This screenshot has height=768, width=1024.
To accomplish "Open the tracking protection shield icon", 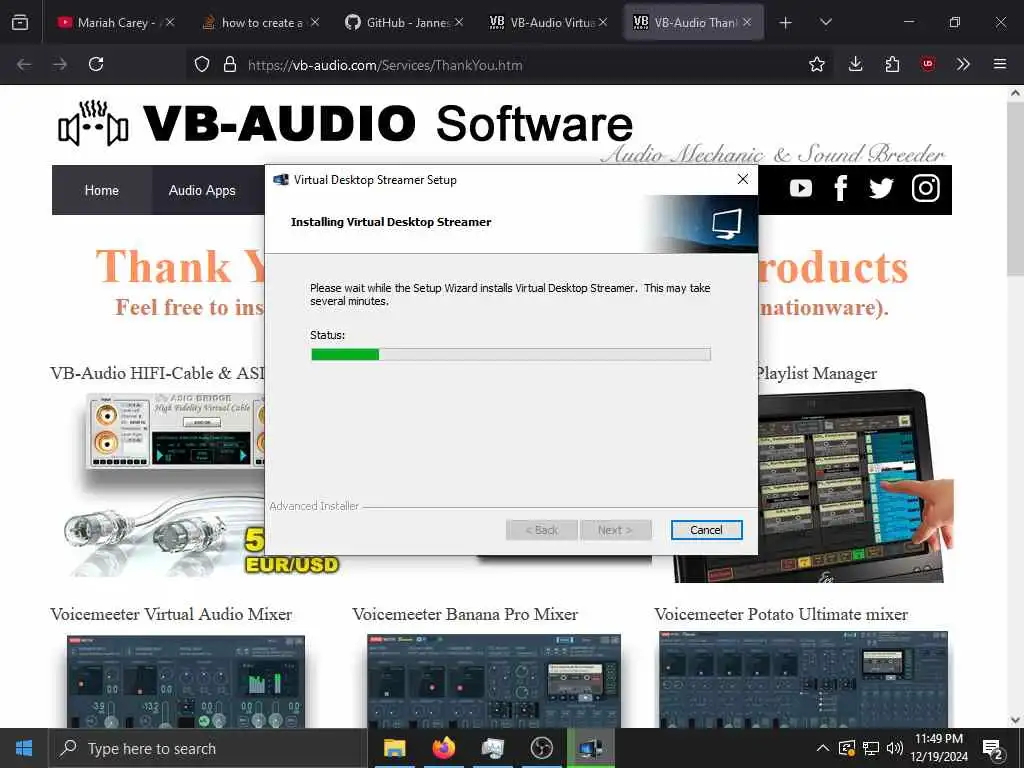I will tap(202, 65).
